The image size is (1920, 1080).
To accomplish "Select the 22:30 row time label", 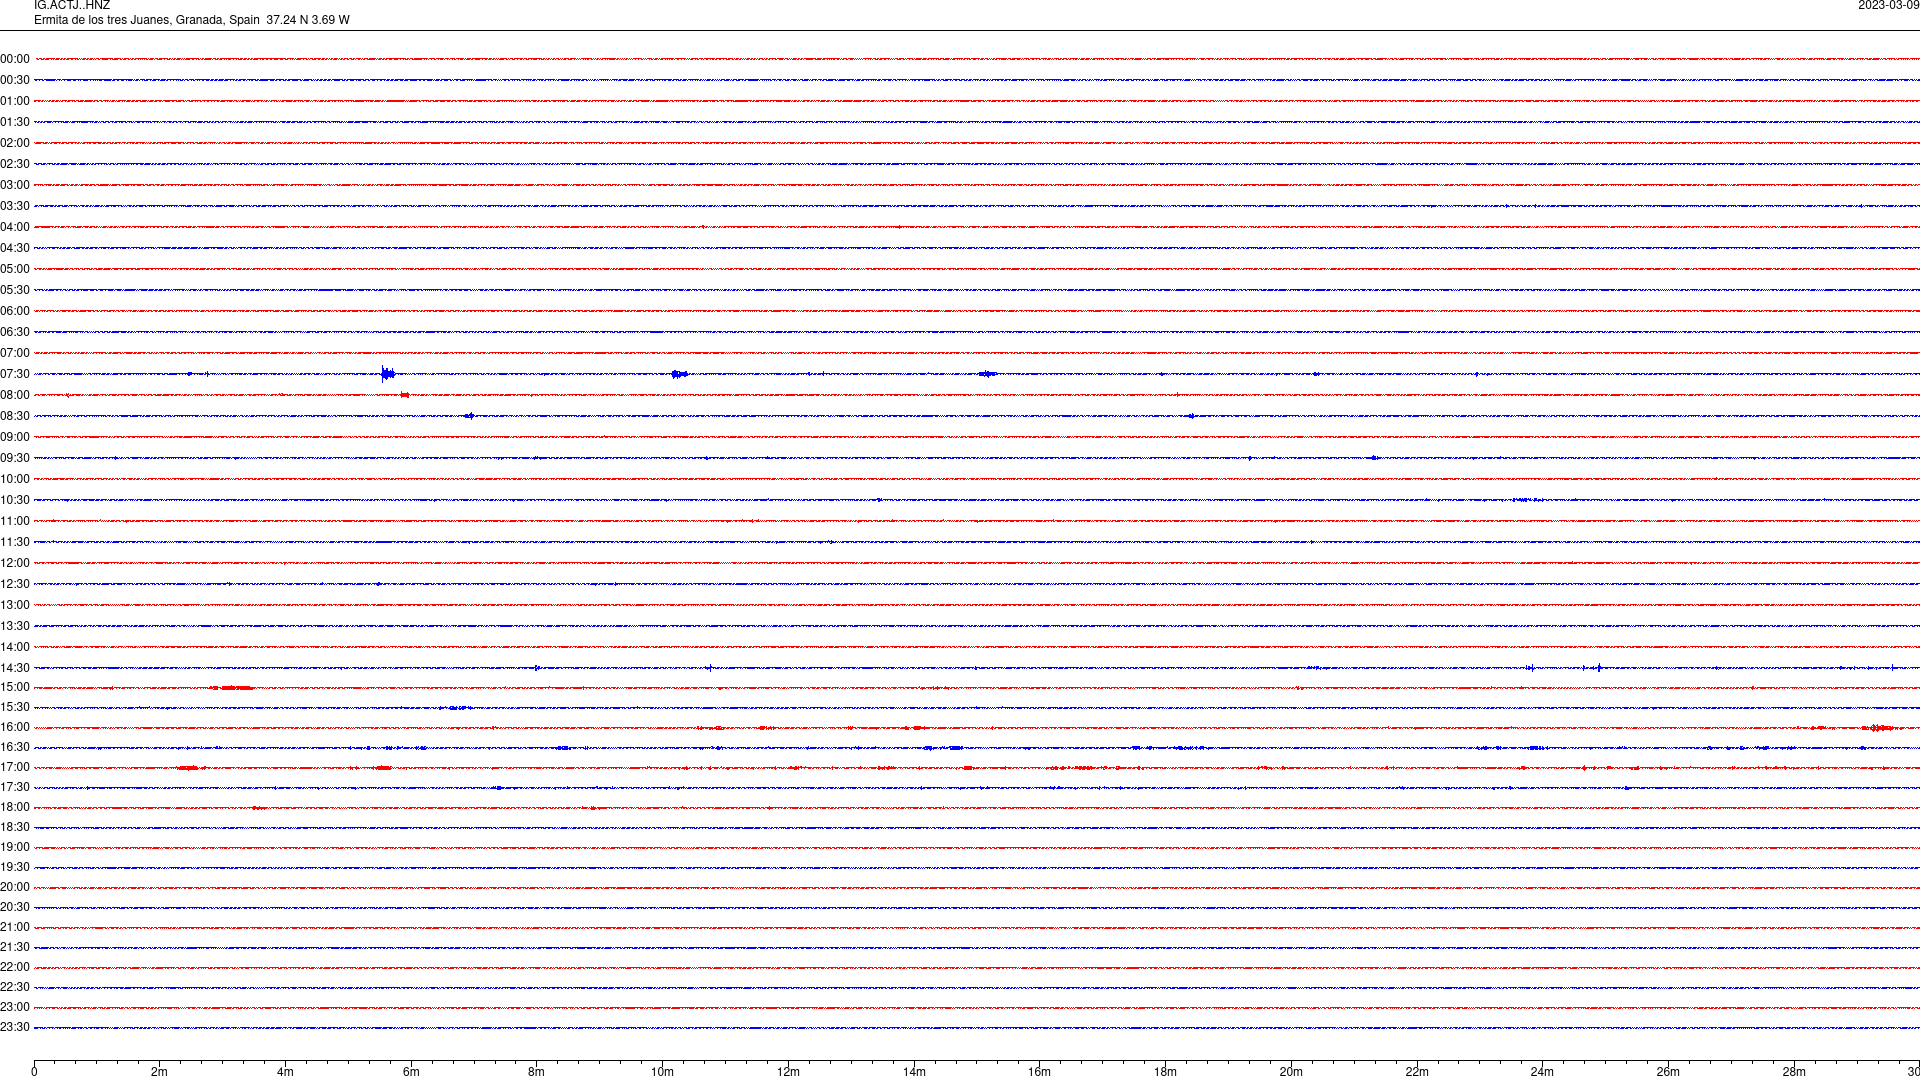I will click(15, 987).
